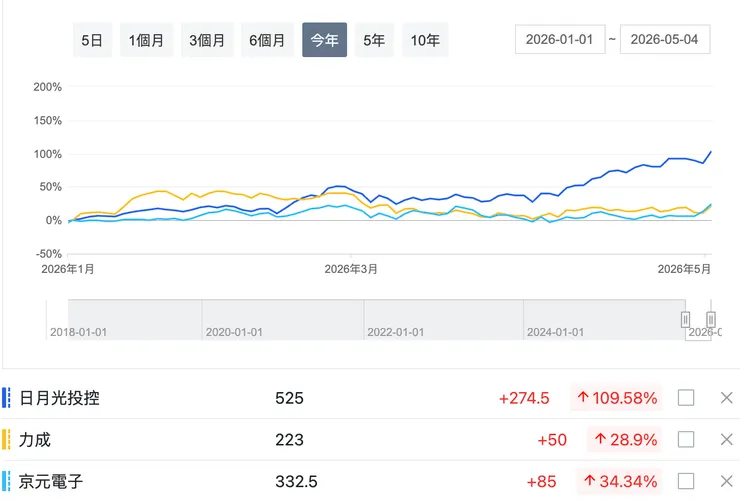Click the dark blue color marker for 日月光投控
Screen dimensions: 740x500
pos(6,398)
